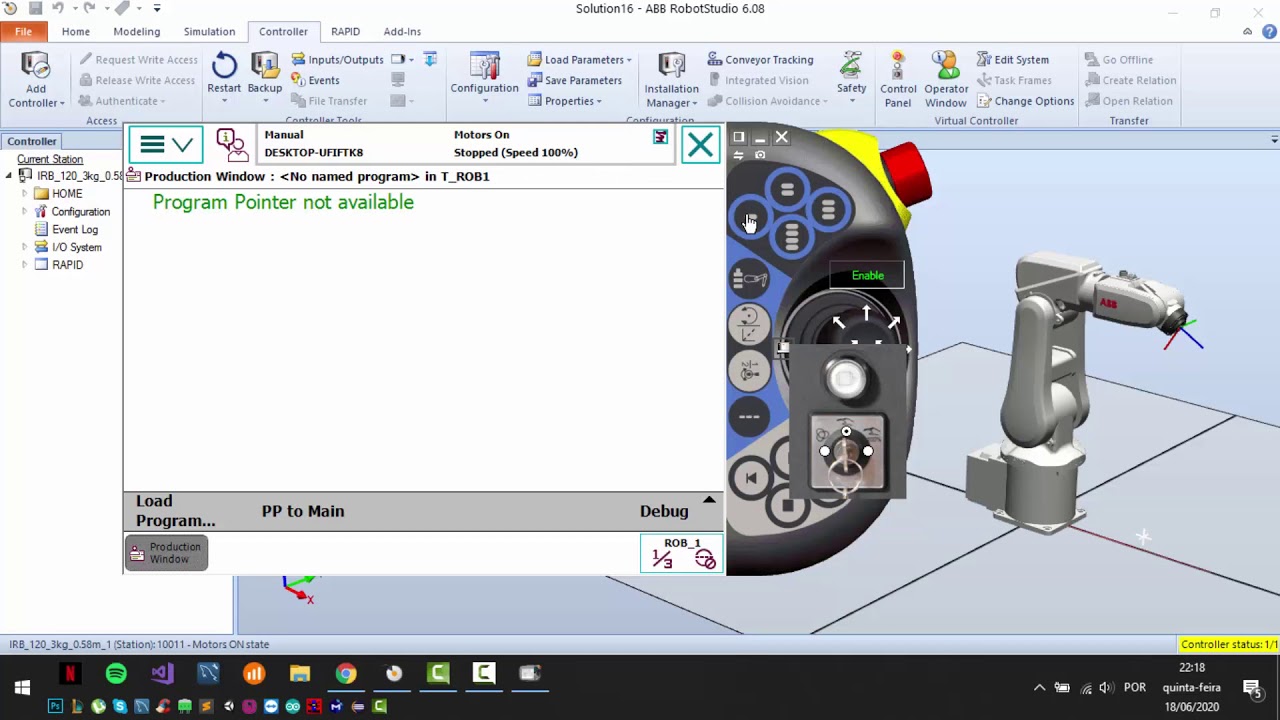Switch to the Modeling tab
Screen dimensions: 1280x720
coord(136,31)
